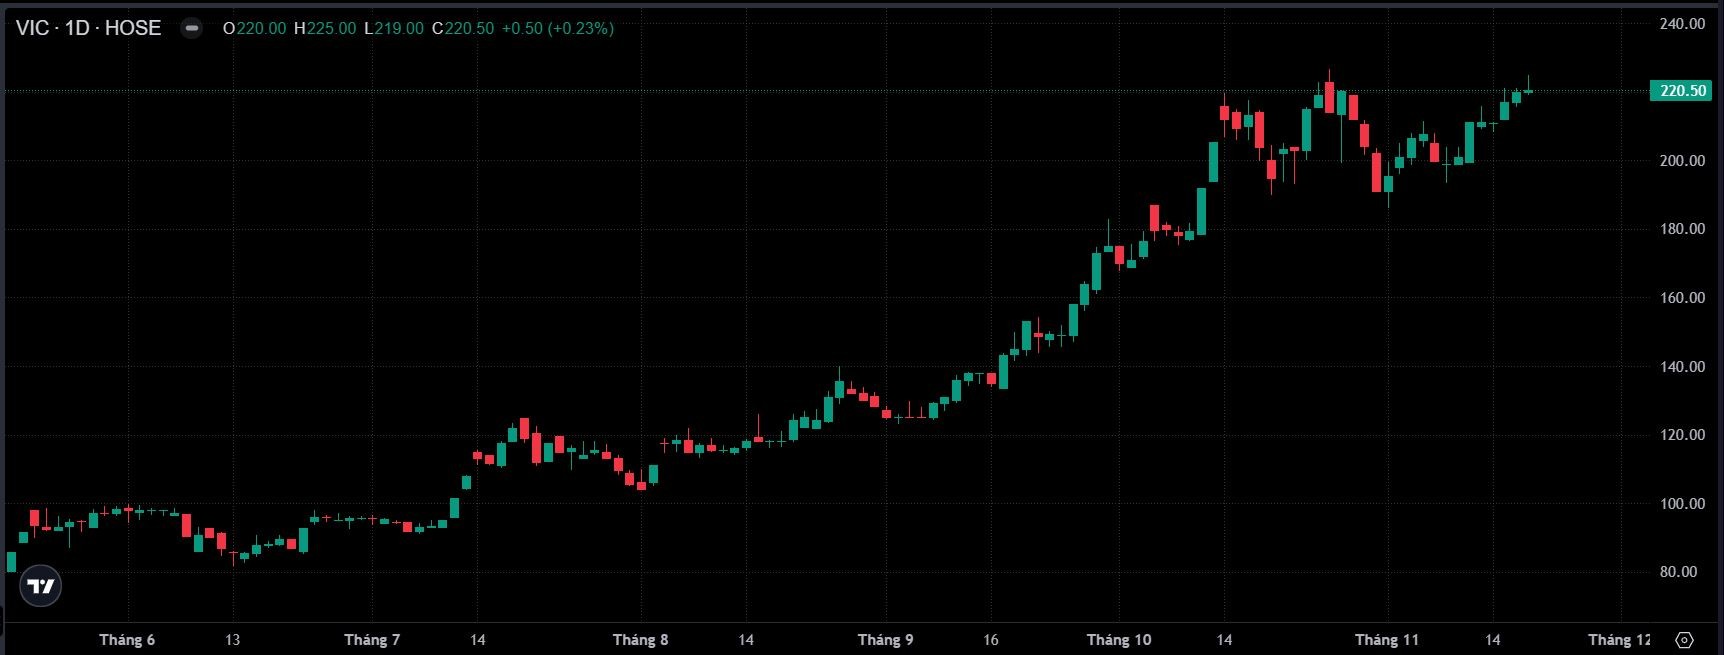Click the open value O220.00
Screen dimensions: 1724x655
254,28
